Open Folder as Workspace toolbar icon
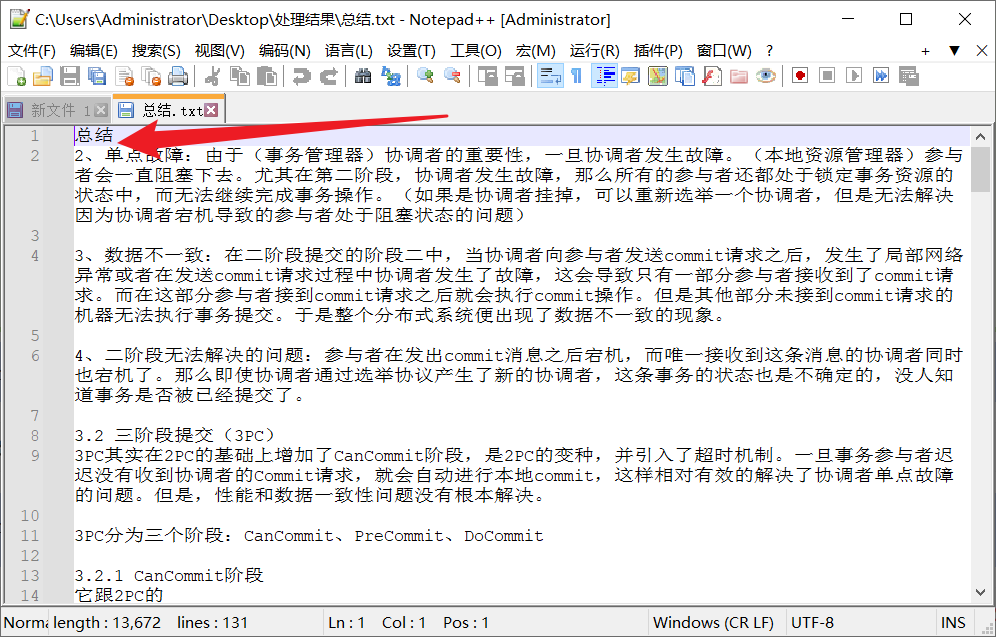 coord(739,76)
